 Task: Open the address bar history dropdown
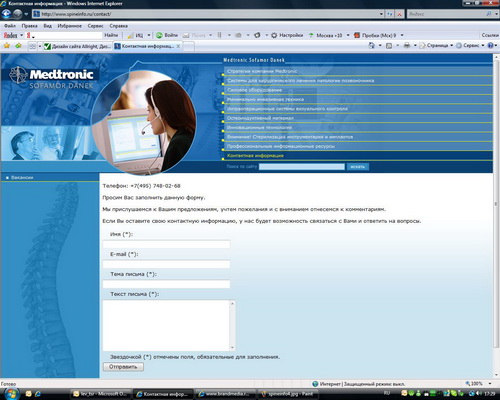(381, 14)
